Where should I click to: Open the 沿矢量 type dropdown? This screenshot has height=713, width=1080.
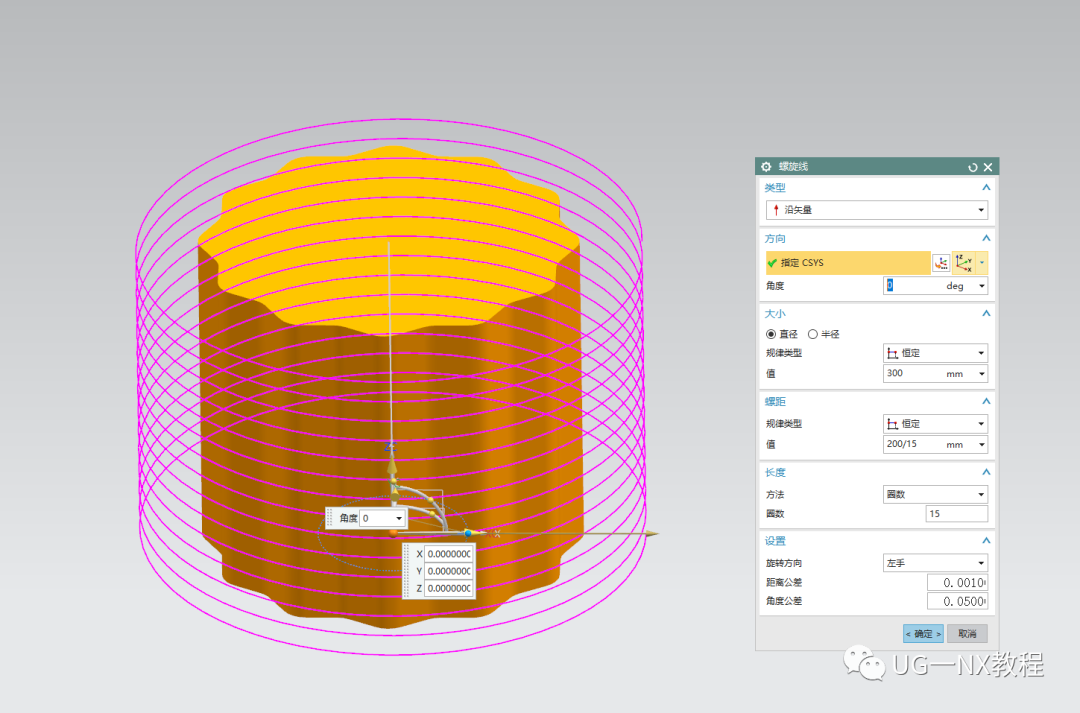point(877,209)
